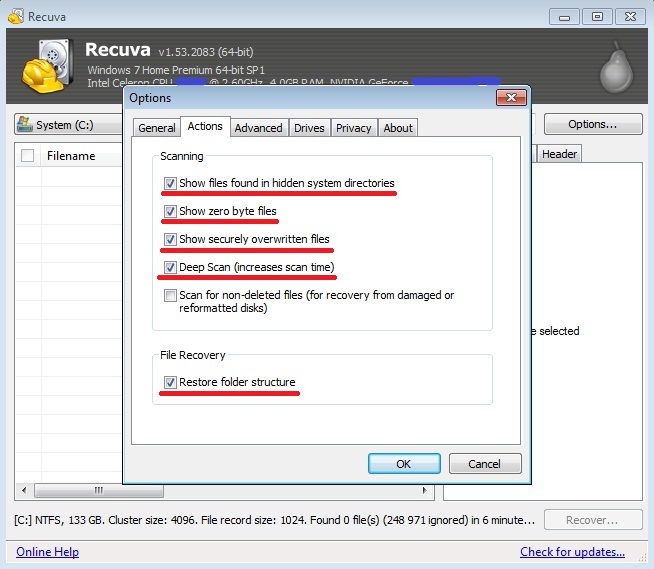Select the Actions tab
654x569 pixels.
click(x=205, y=126)
